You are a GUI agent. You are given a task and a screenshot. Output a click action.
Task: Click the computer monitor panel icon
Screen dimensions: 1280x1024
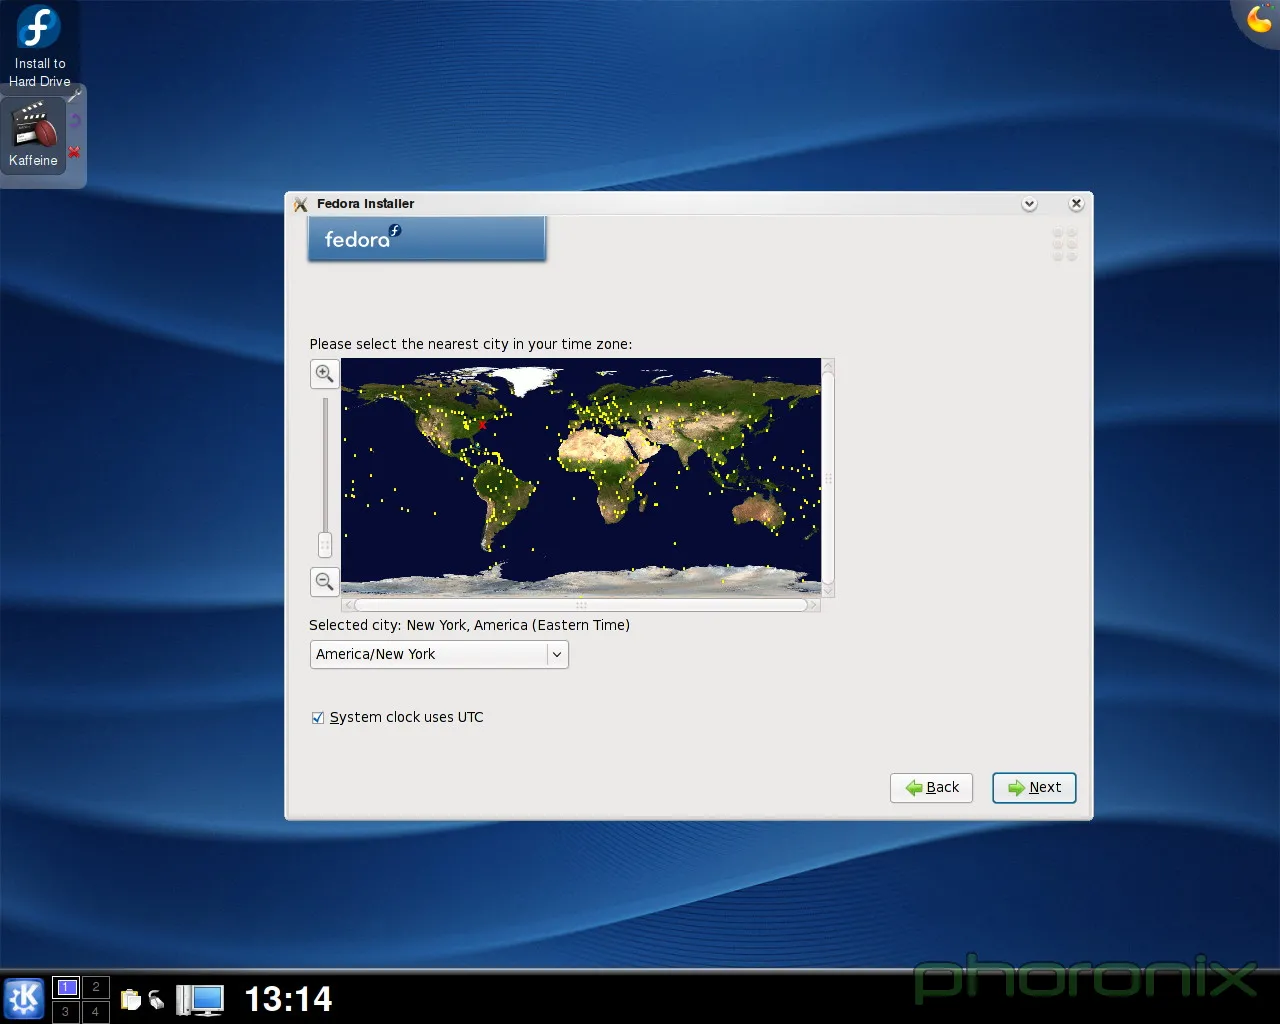(200, 1000)
